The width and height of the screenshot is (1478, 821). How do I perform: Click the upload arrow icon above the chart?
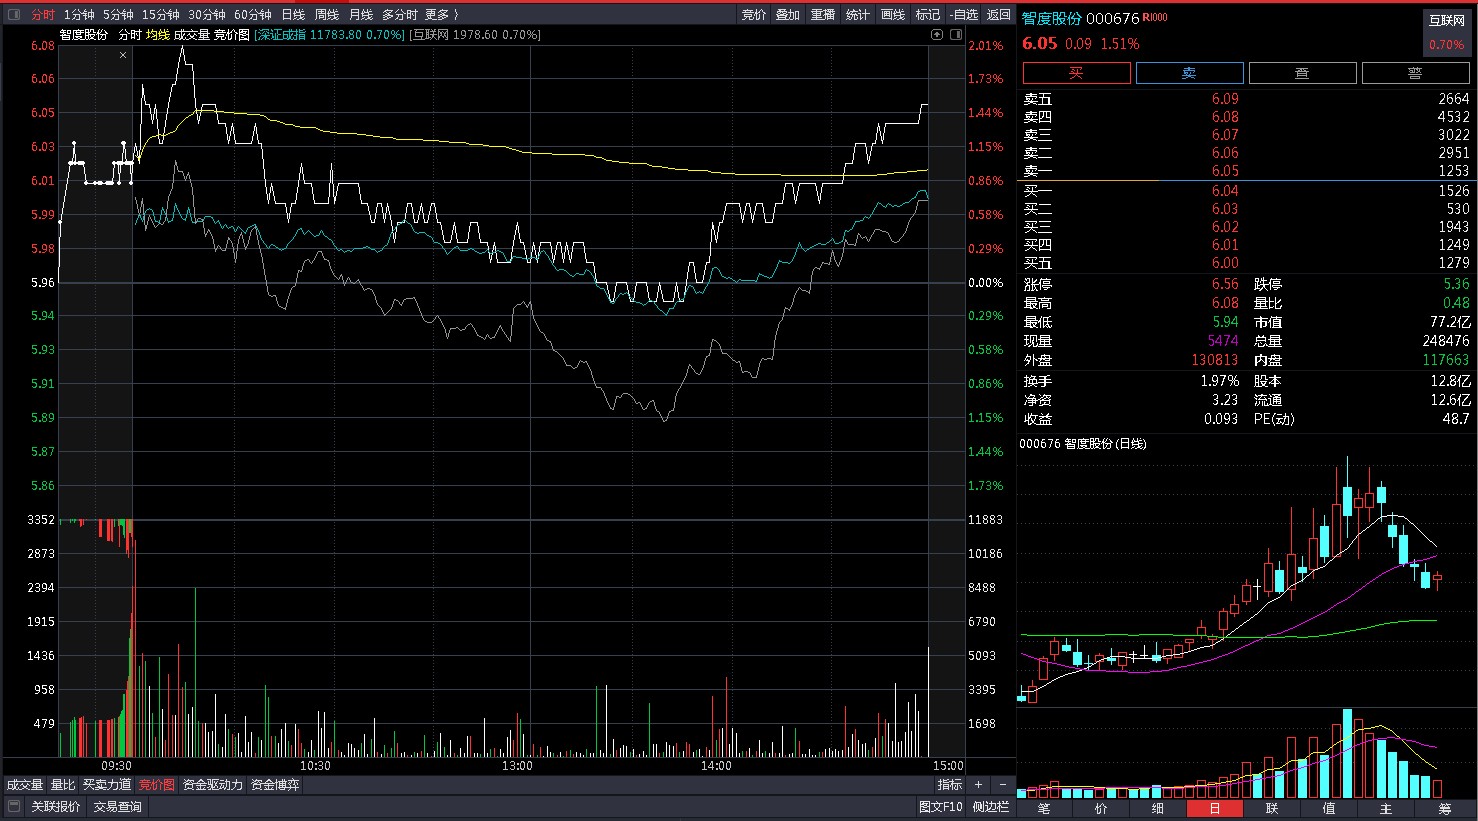(x=937, y=34)
